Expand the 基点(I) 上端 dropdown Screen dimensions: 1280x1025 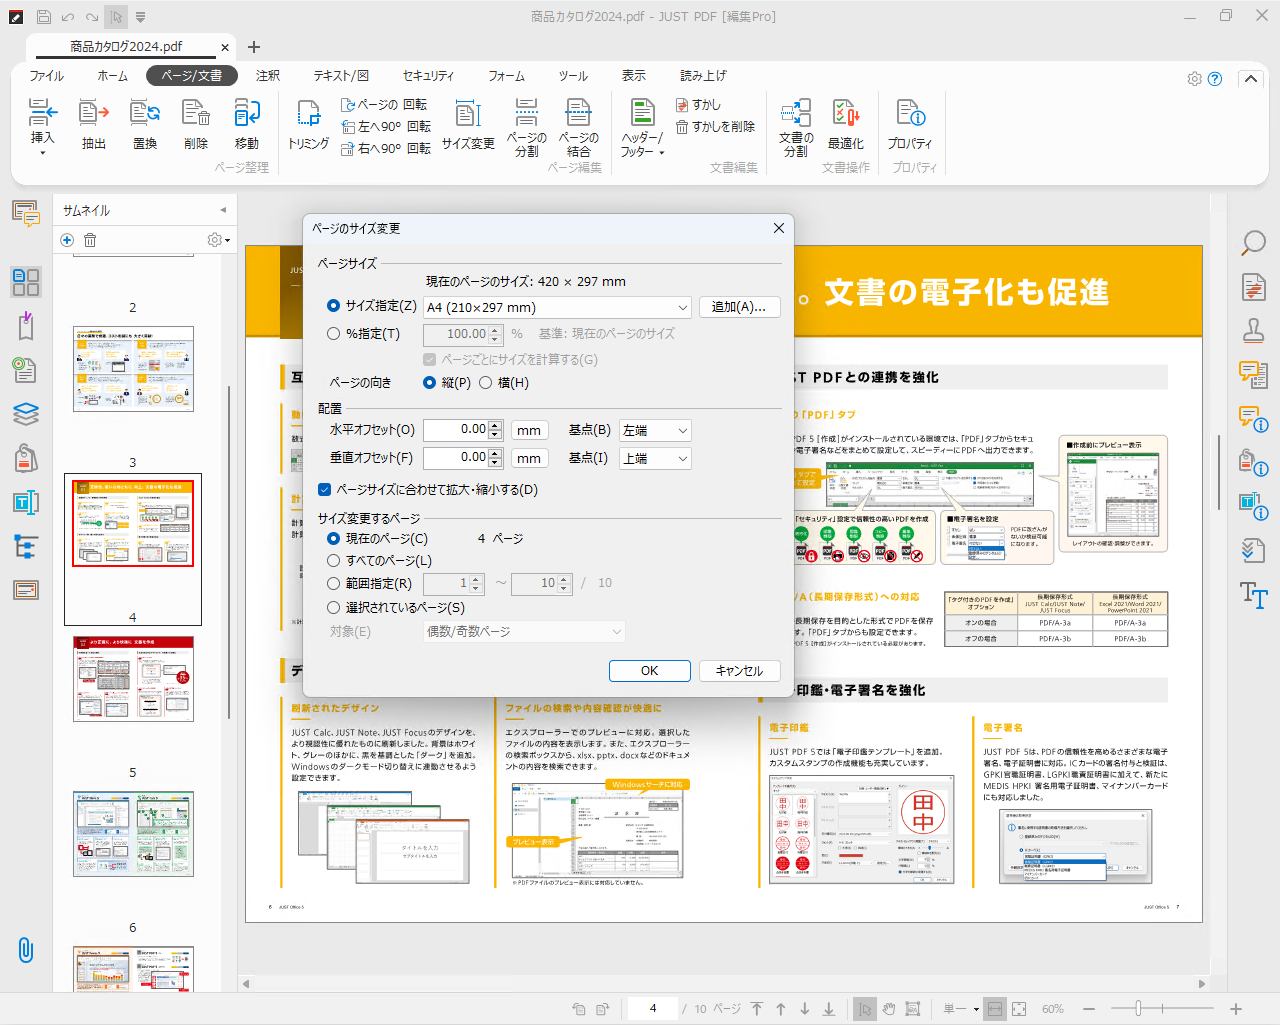[x=655, y=459]
